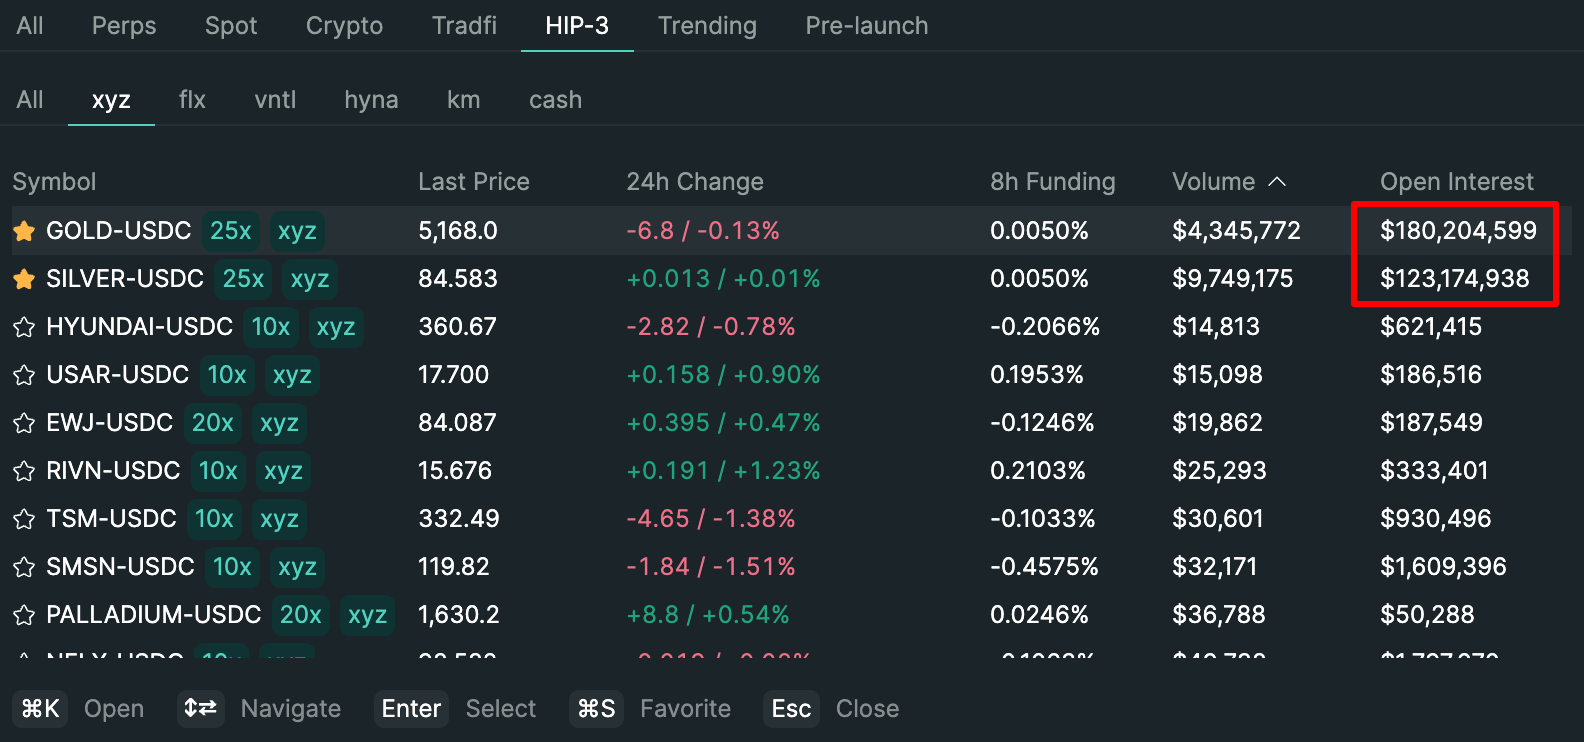The height and width of the screenshot is (742, 1584).
Task: Star the EWJ-USDC market
Action: click(24, 423)
